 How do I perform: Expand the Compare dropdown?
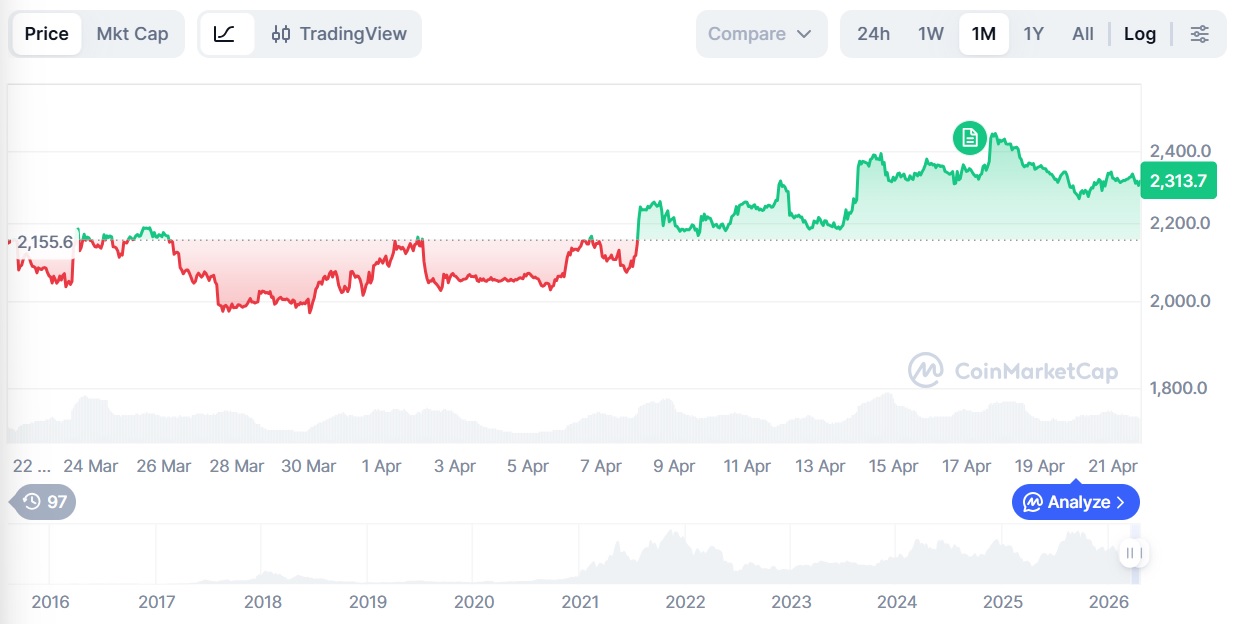click(760, 34)
